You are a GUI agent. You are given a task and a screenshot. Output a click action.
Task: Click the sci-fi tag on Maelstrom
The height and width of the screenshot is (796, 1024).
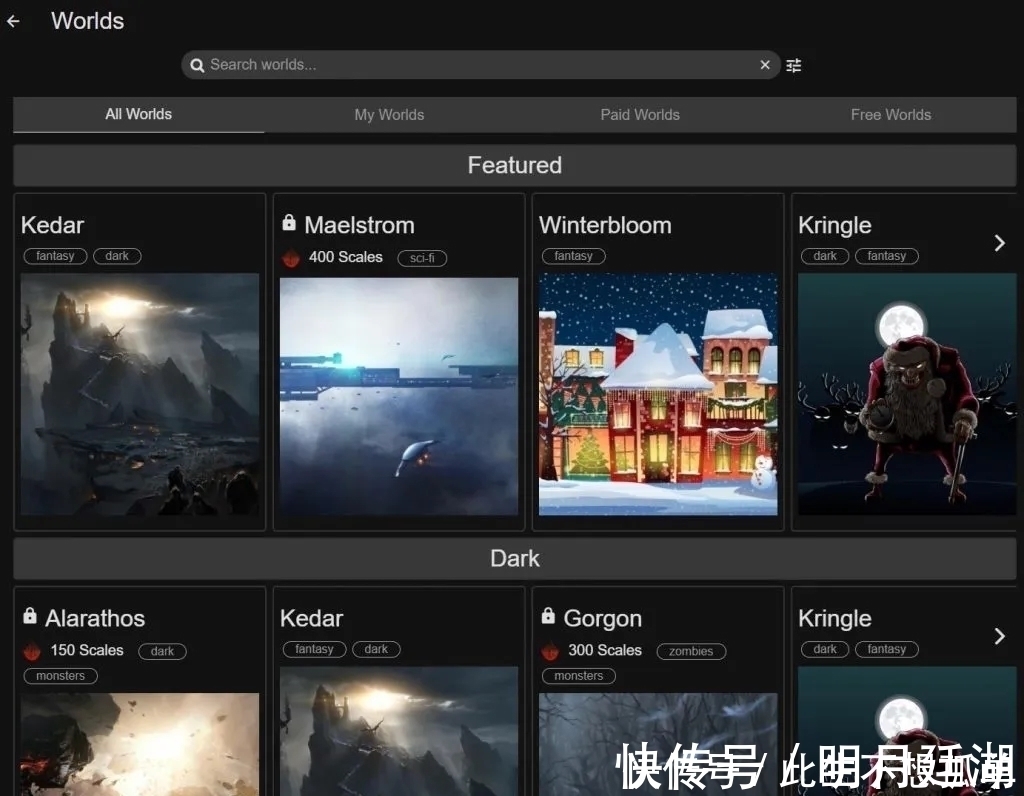(x=422, y=258)
